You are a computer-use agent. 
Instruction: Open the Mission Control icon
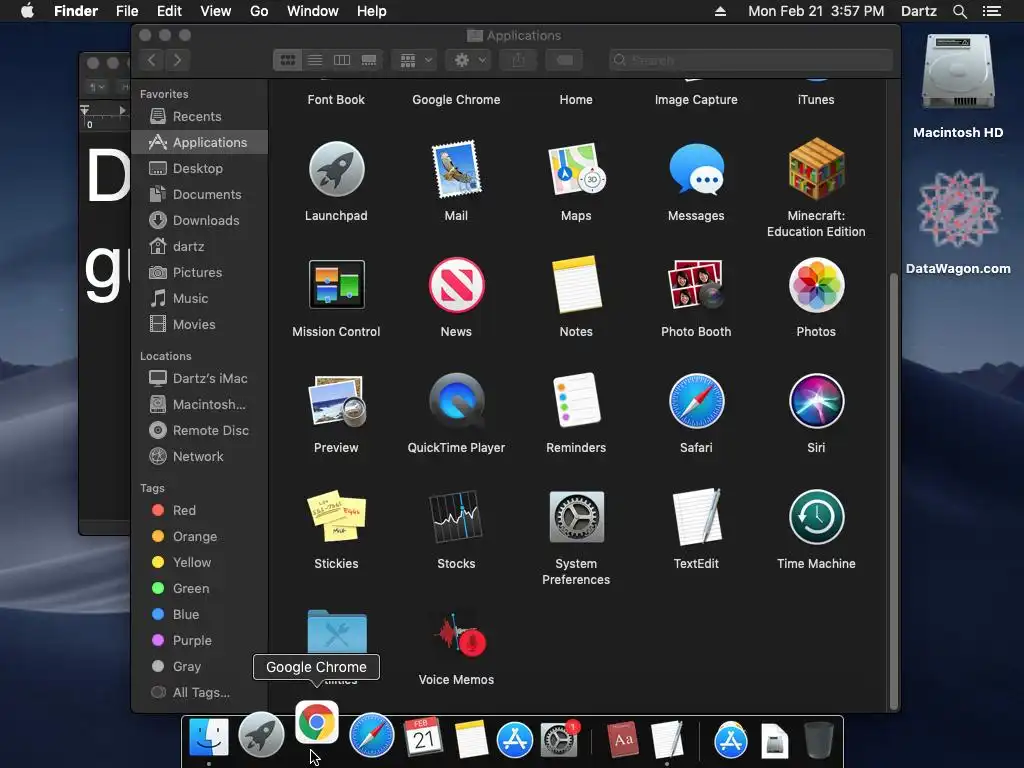336,285
